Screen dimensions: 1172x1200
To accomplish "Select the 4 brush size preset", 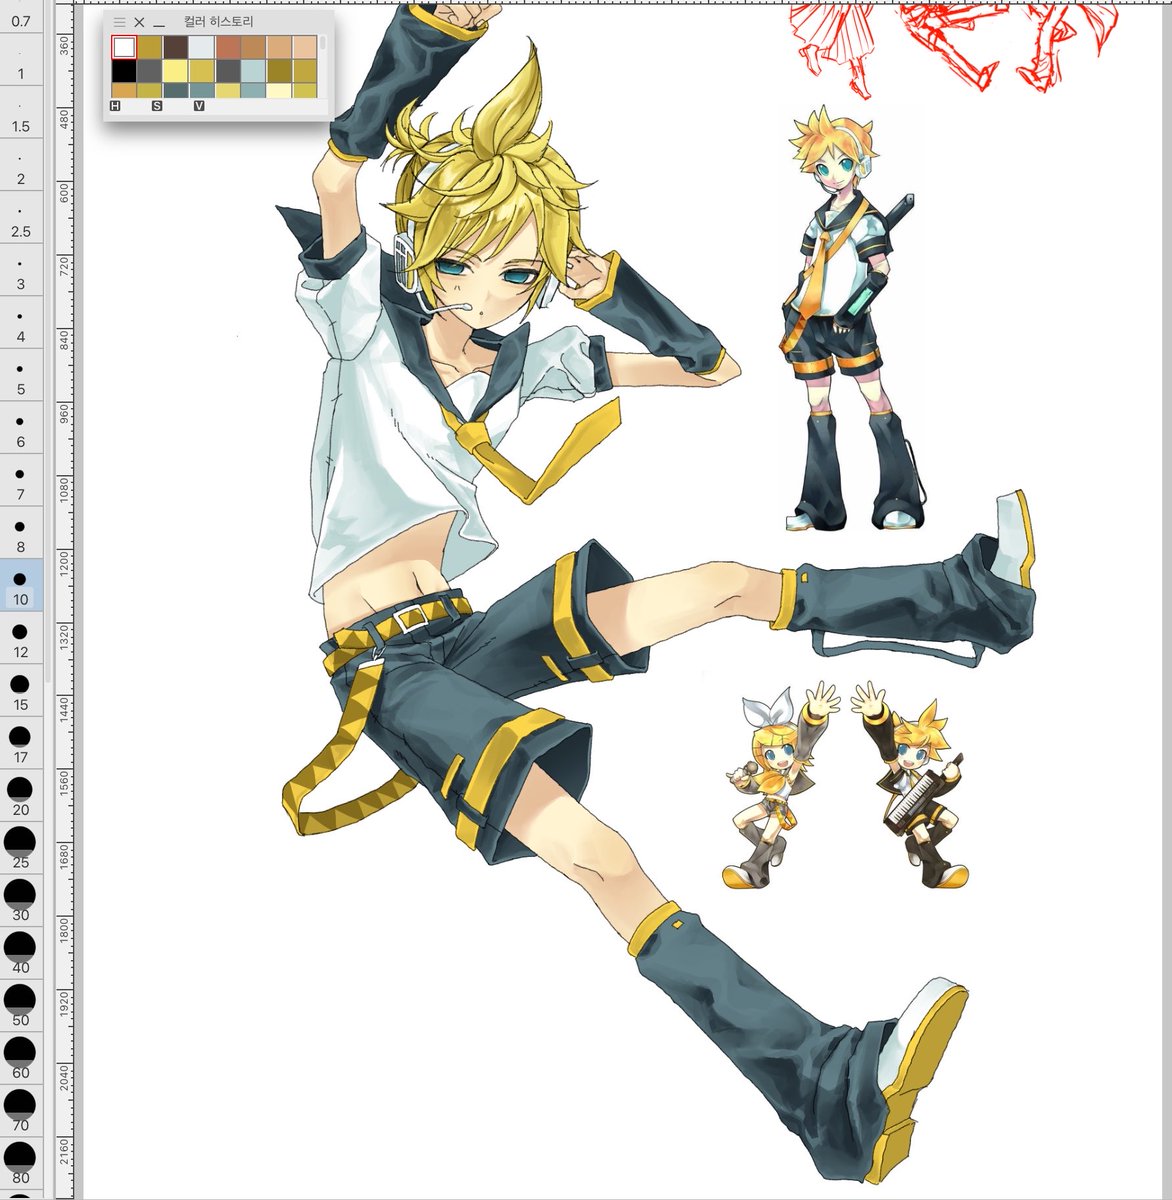I will 20,322.
